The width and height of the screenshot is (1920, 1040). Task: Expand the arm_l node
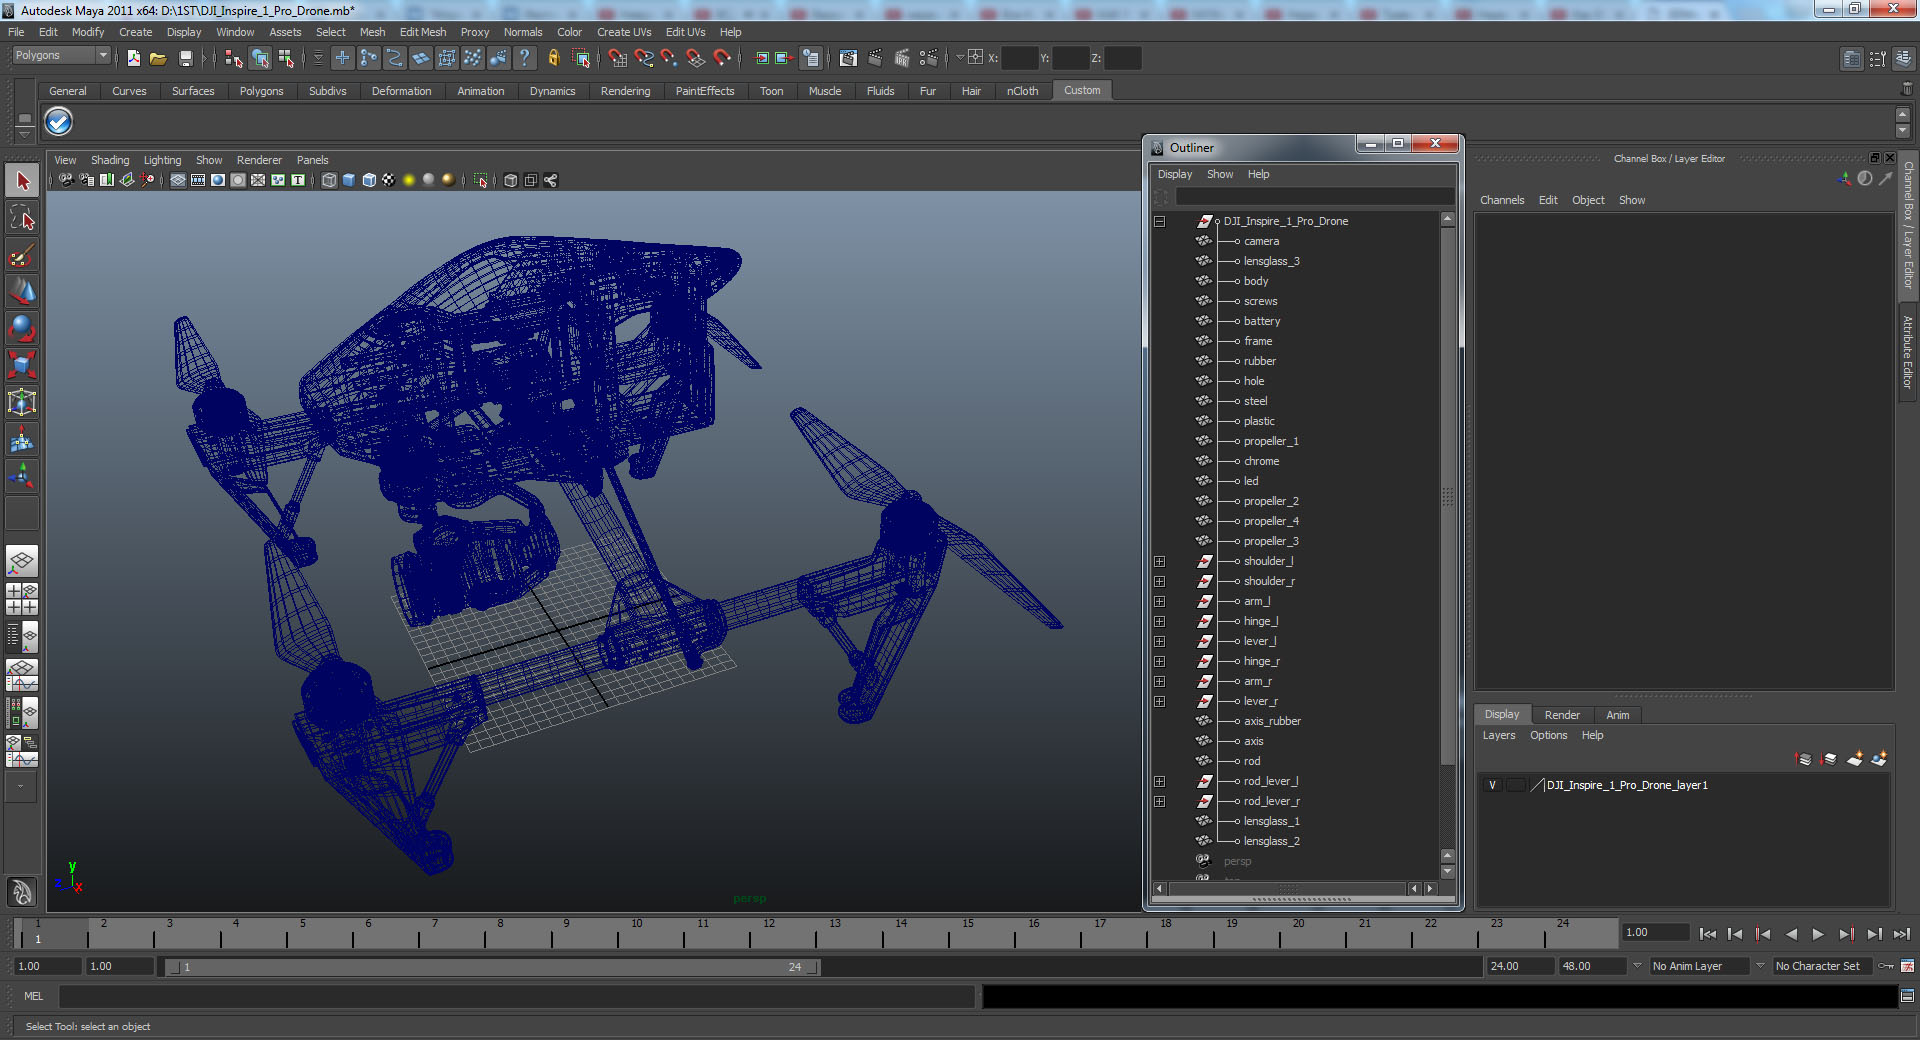(x=1159, y=601)
